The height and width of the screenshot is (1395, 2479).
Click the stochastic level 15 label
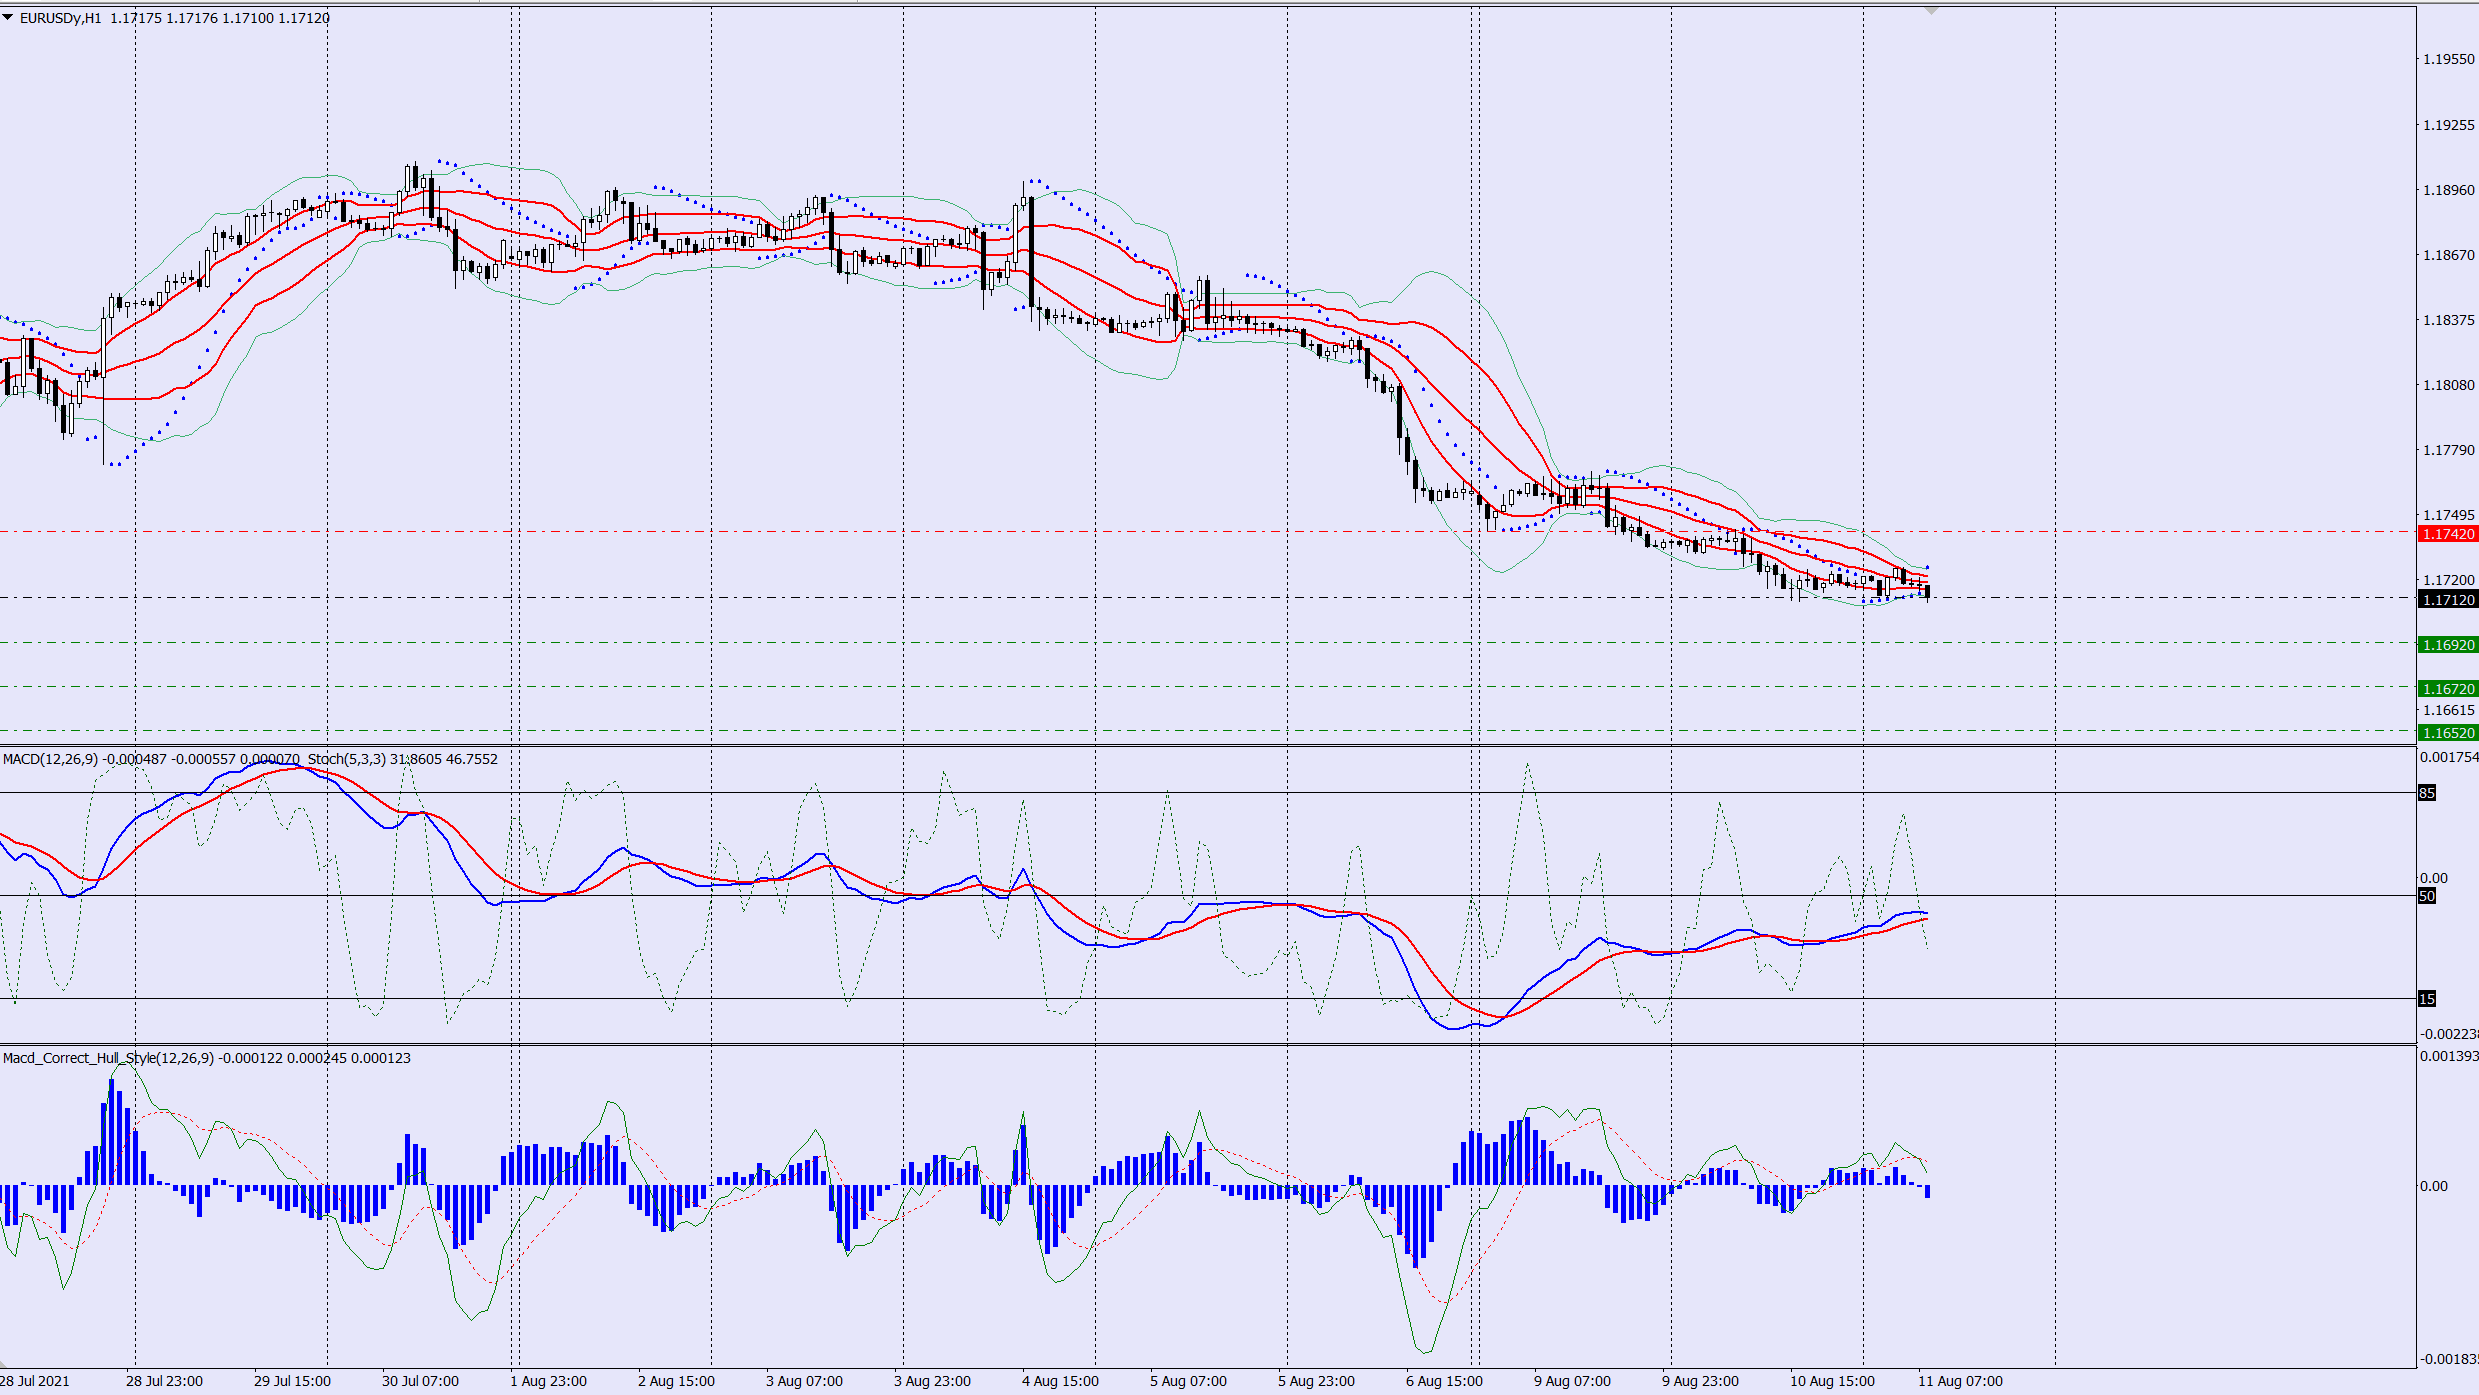pyautogui.click(x=2427, y=999)
